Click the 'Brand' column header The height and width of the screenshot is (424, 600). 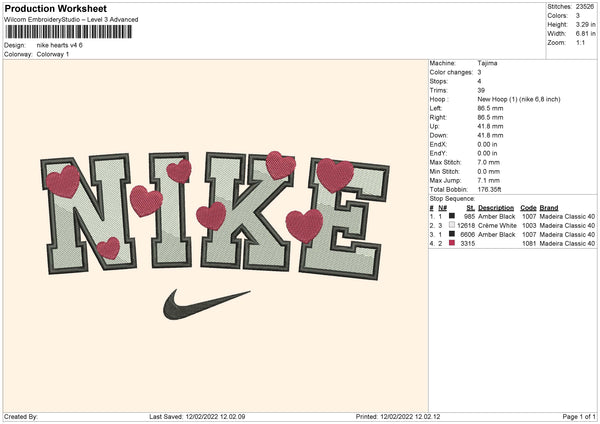(549, 207)
